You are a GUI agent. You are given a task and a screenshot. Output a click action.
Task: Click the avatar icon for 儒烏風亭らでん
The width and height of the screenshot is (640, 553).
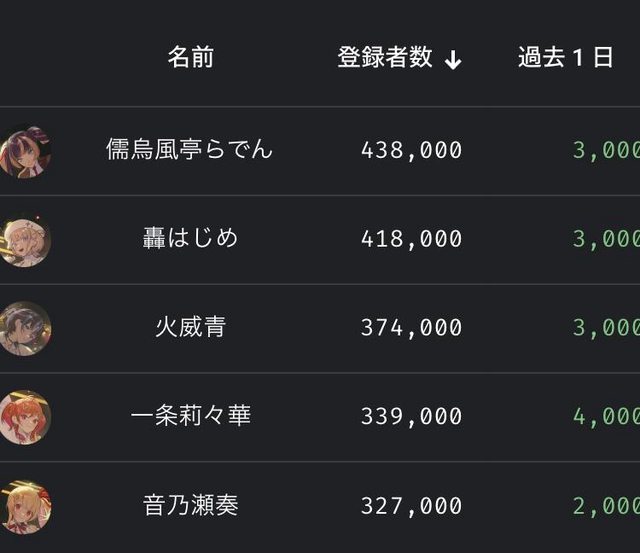24,151
